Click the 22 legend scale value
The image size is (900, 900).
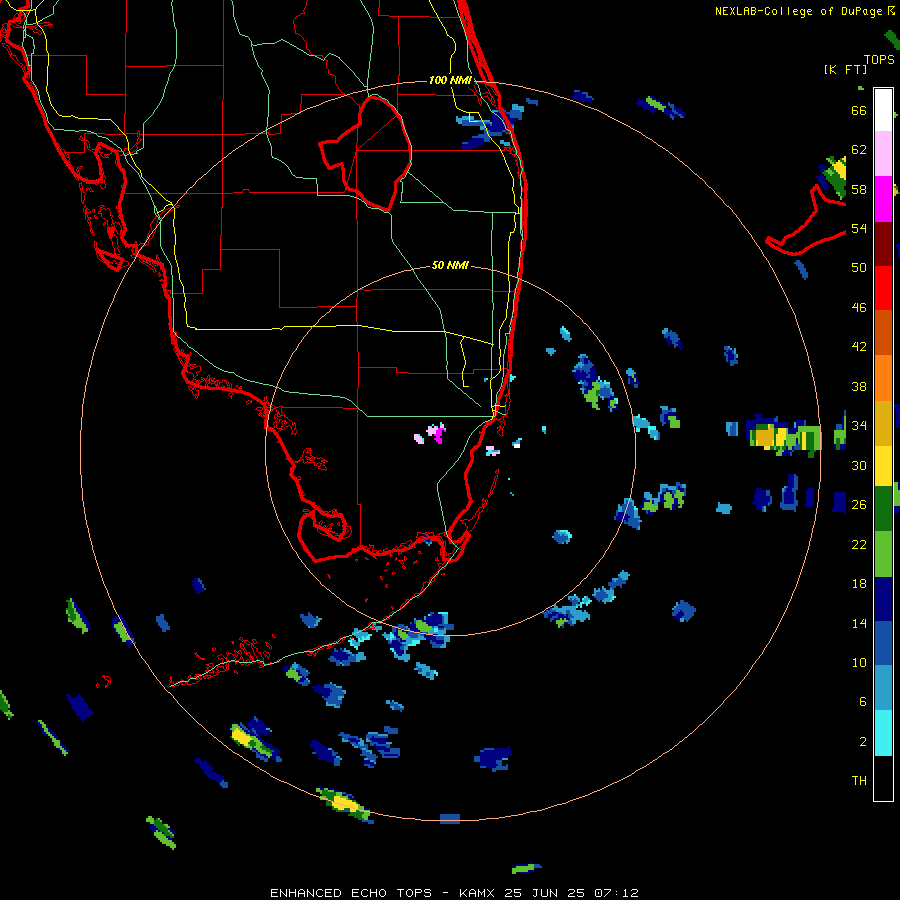point(859,544)
